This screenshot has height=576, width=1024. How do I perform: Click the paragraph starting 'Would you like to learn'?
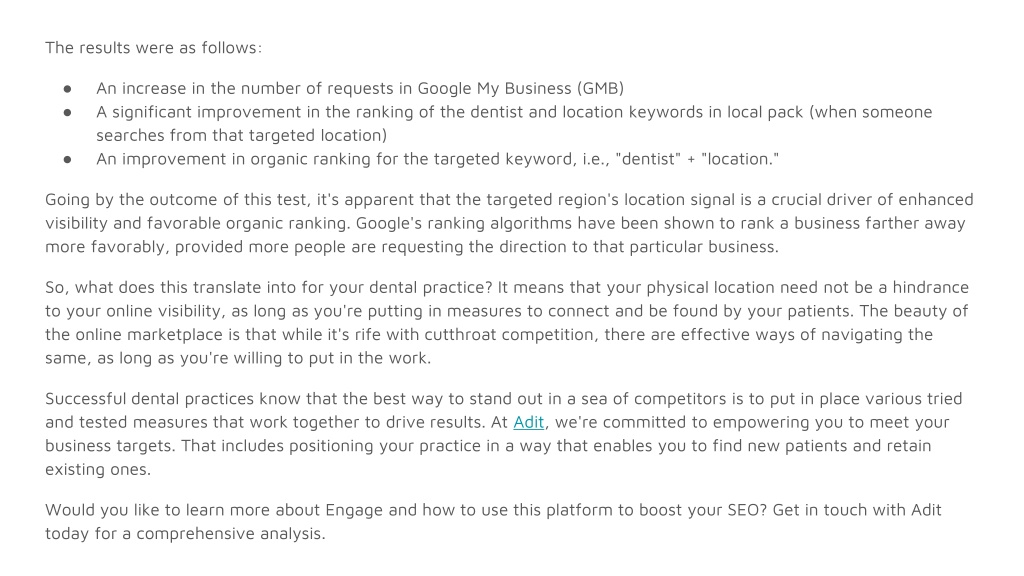[x=493, y=521]
